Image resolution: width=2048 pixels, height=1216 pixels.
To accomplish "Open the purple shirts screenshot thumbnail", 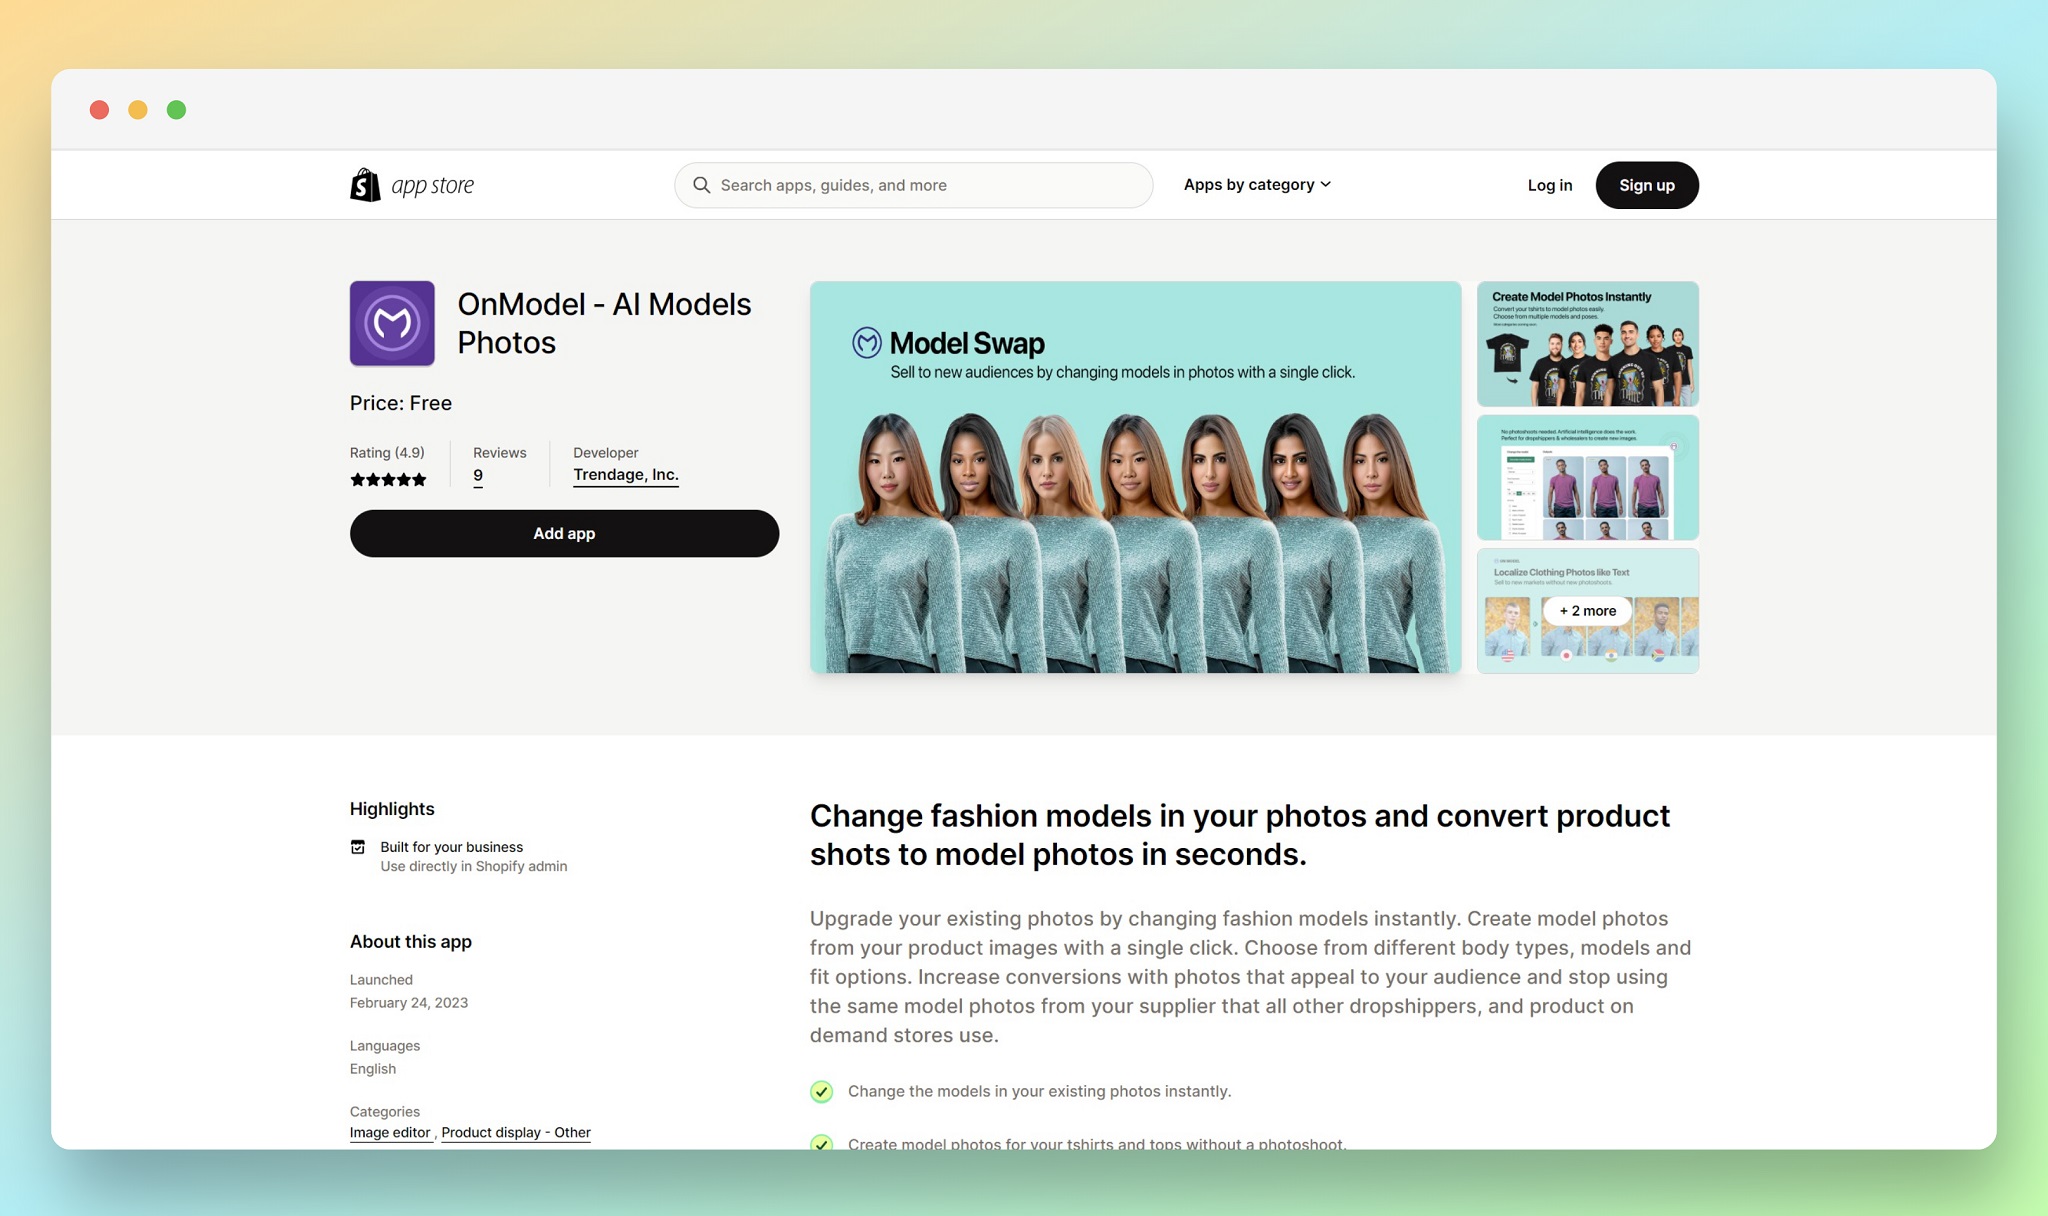I will tap(1587, 477).
